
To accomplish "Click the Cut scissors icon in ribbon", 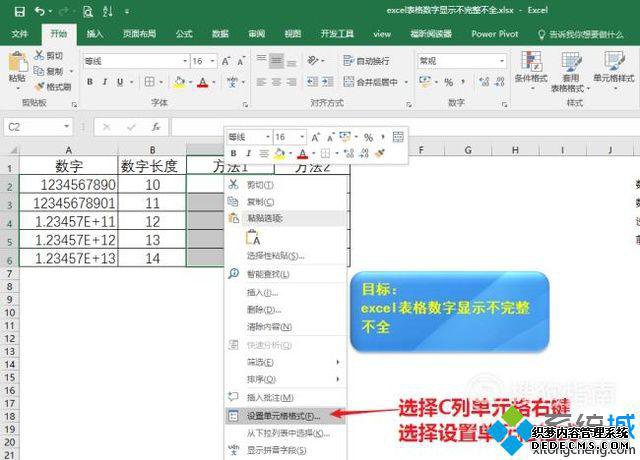I will tap(39, 55).
